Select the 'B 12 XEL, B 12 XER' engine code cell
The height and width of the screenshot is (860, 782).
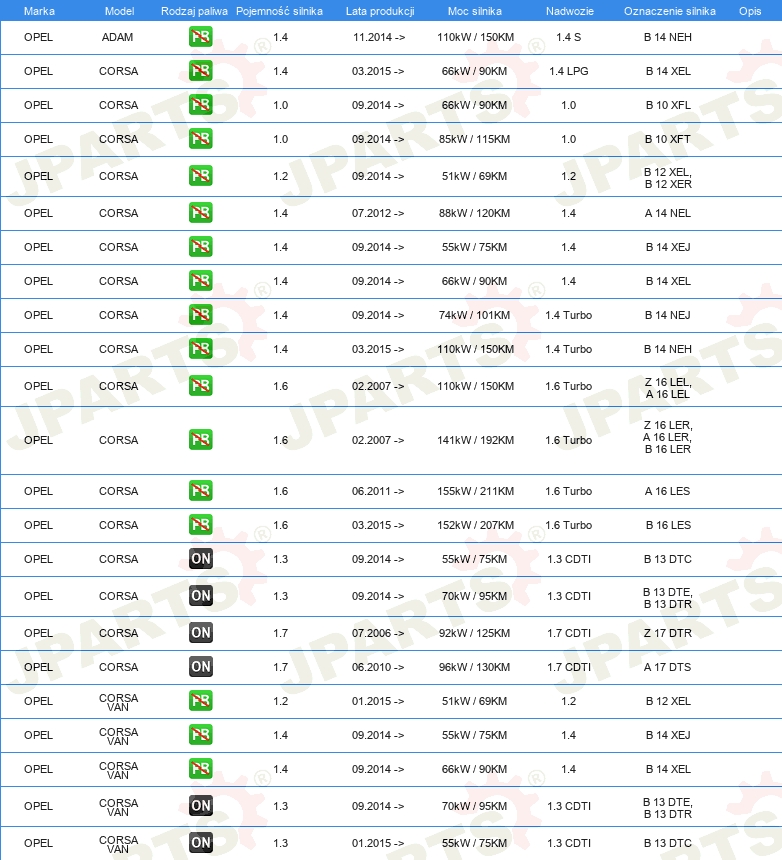(x=668, y=178)
